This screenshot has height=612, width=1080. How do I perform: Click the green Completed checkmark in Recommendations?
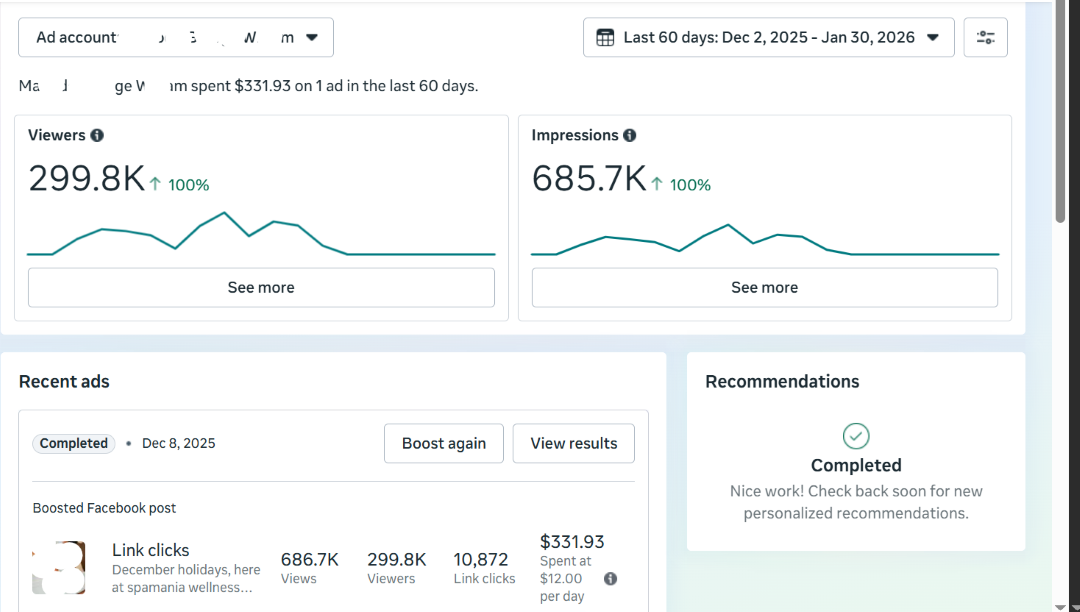coord(856,436)
